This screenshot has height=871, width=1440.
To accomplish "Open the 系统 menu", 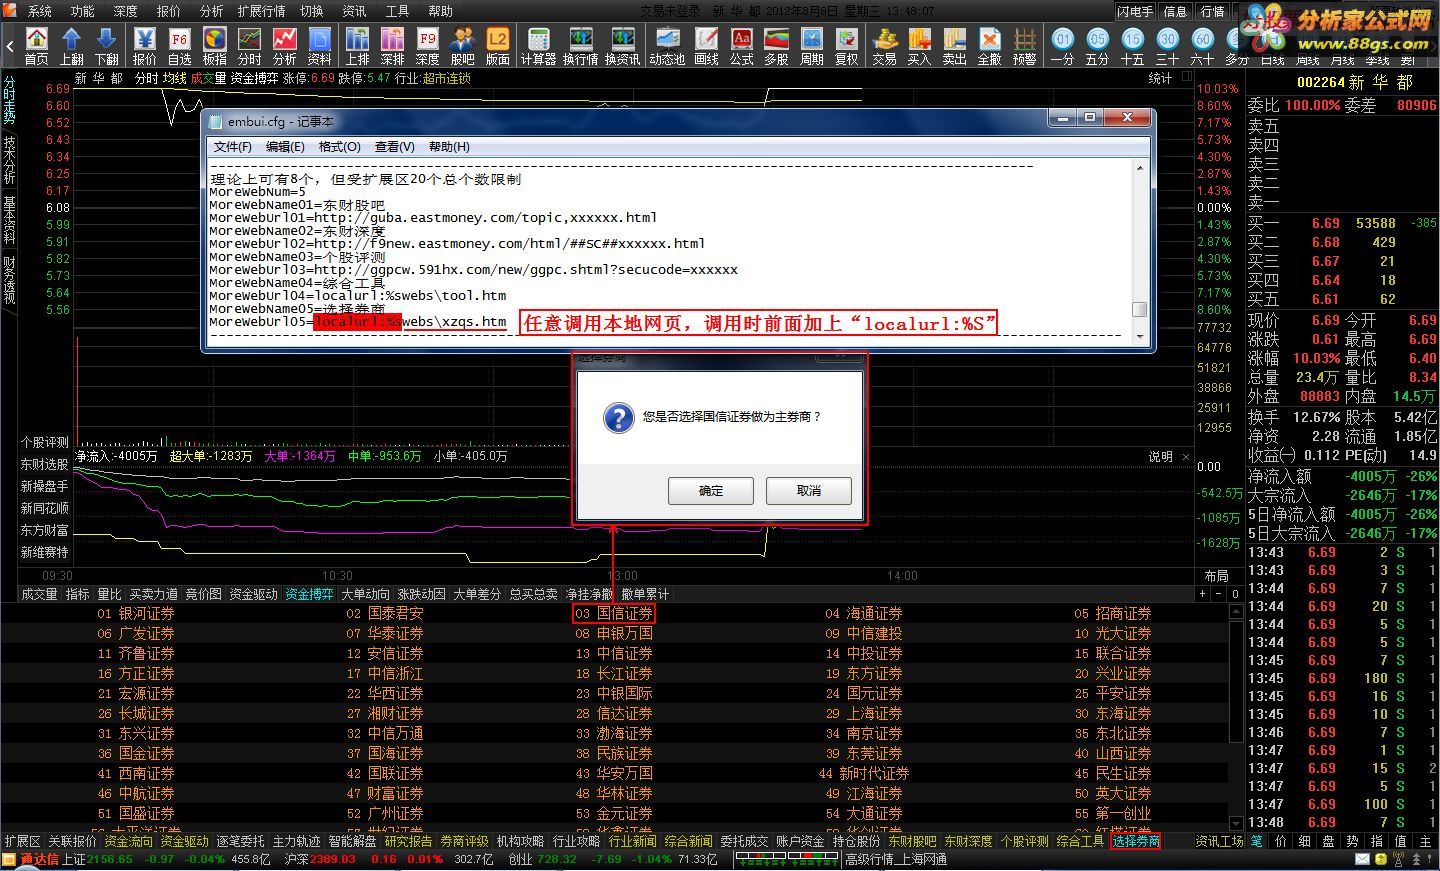I will [39, 11].
